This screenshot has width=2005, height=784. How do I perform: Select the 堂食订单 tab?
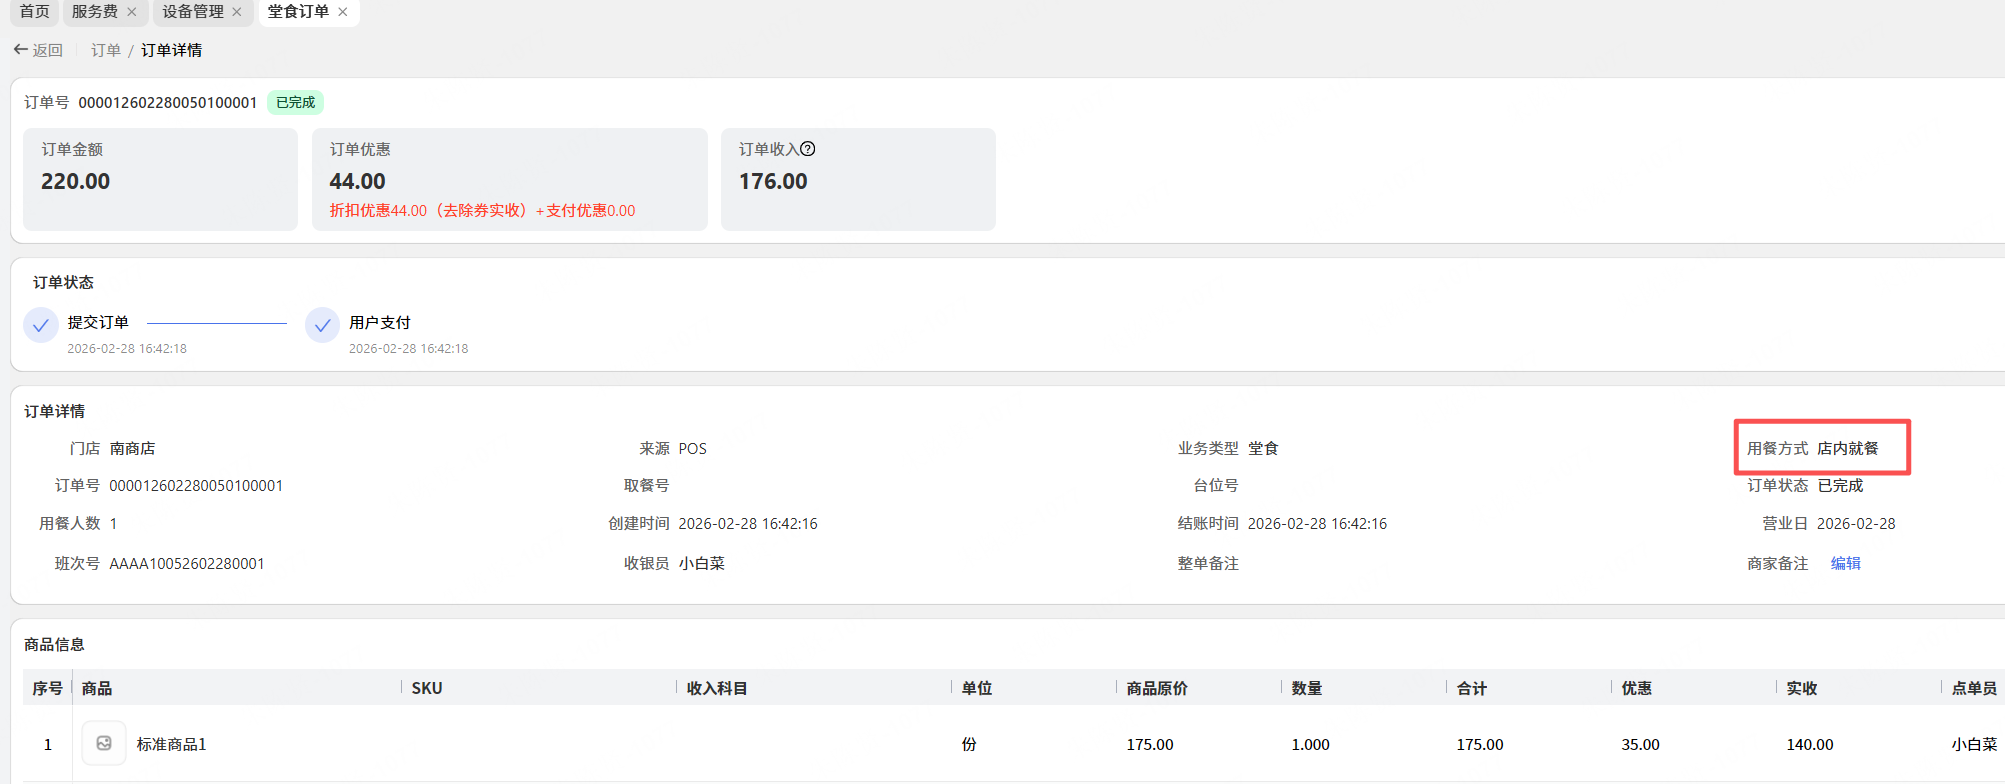tap(298, 12)
